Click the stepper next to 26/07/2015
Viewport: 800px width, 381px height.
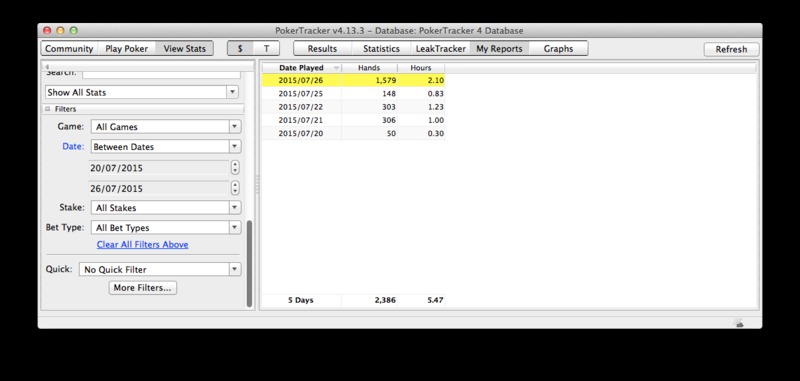[x=235, y=188]
